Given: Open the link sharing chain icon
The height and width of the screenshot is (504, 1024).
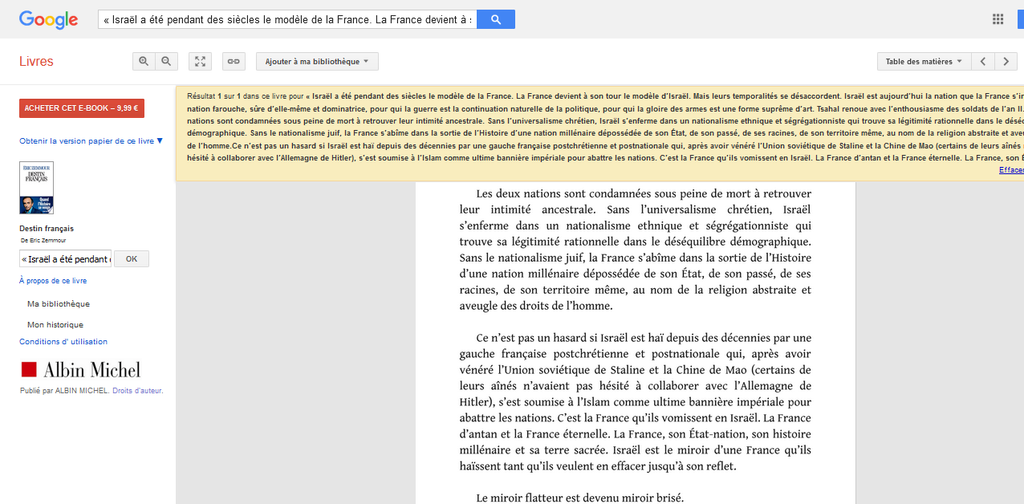Looking at the screenshot, I should coord(233,61).
